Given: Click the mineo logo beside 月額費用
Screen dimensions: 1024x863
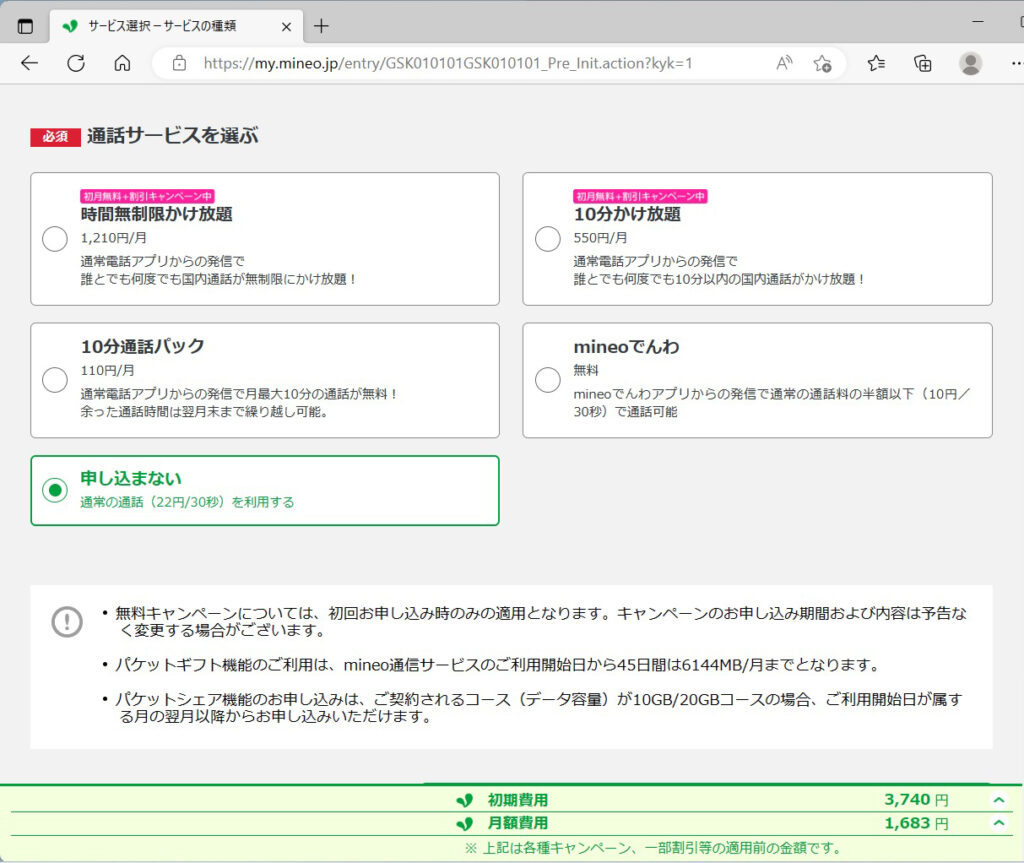Looking at the screenshot, I should click(464, 824).
